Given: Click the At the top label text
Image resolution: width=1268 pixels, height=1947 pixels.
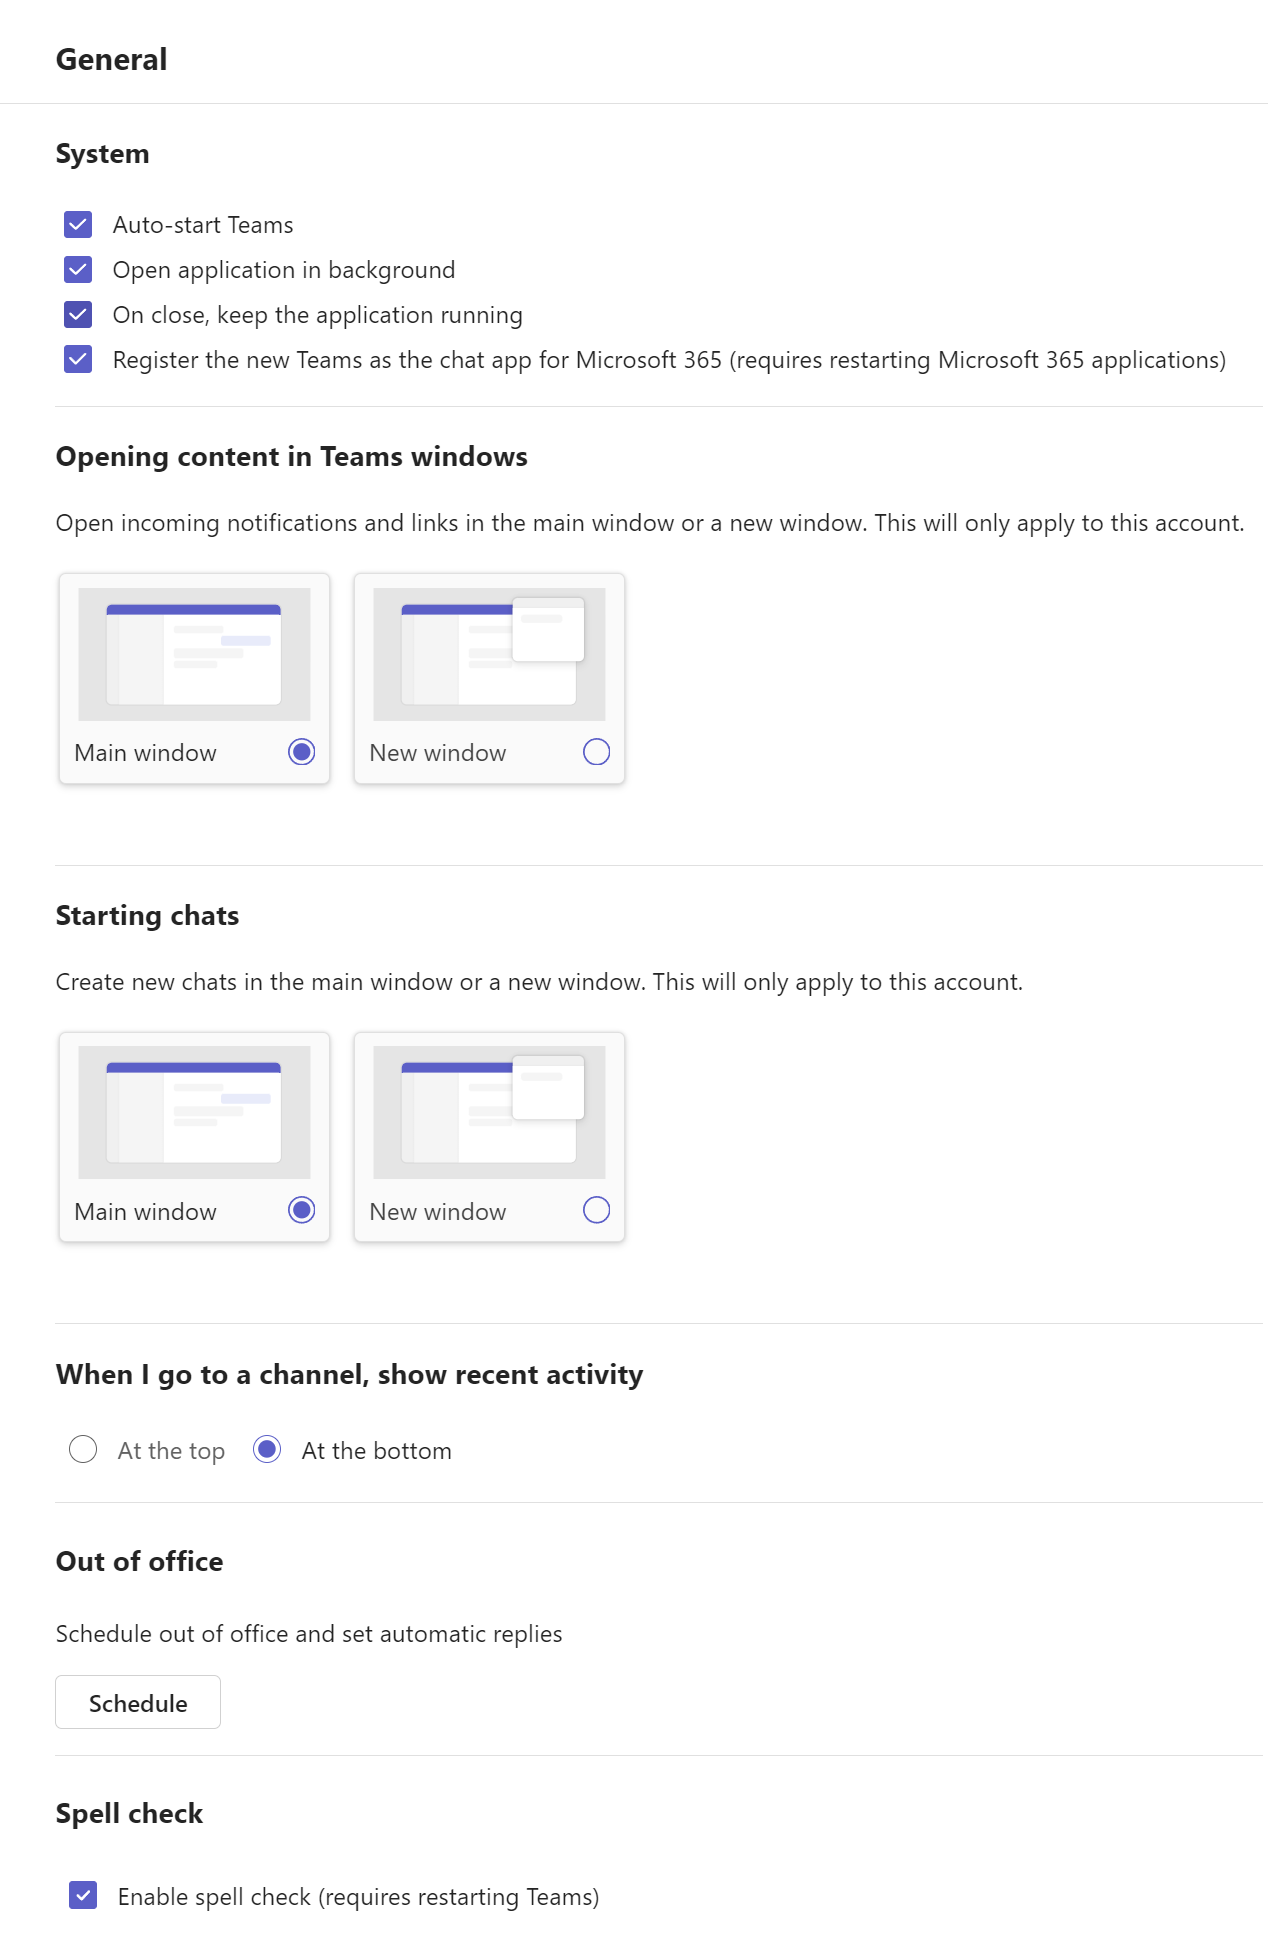Looking at the screenshot, I should tap(171, 1451).
